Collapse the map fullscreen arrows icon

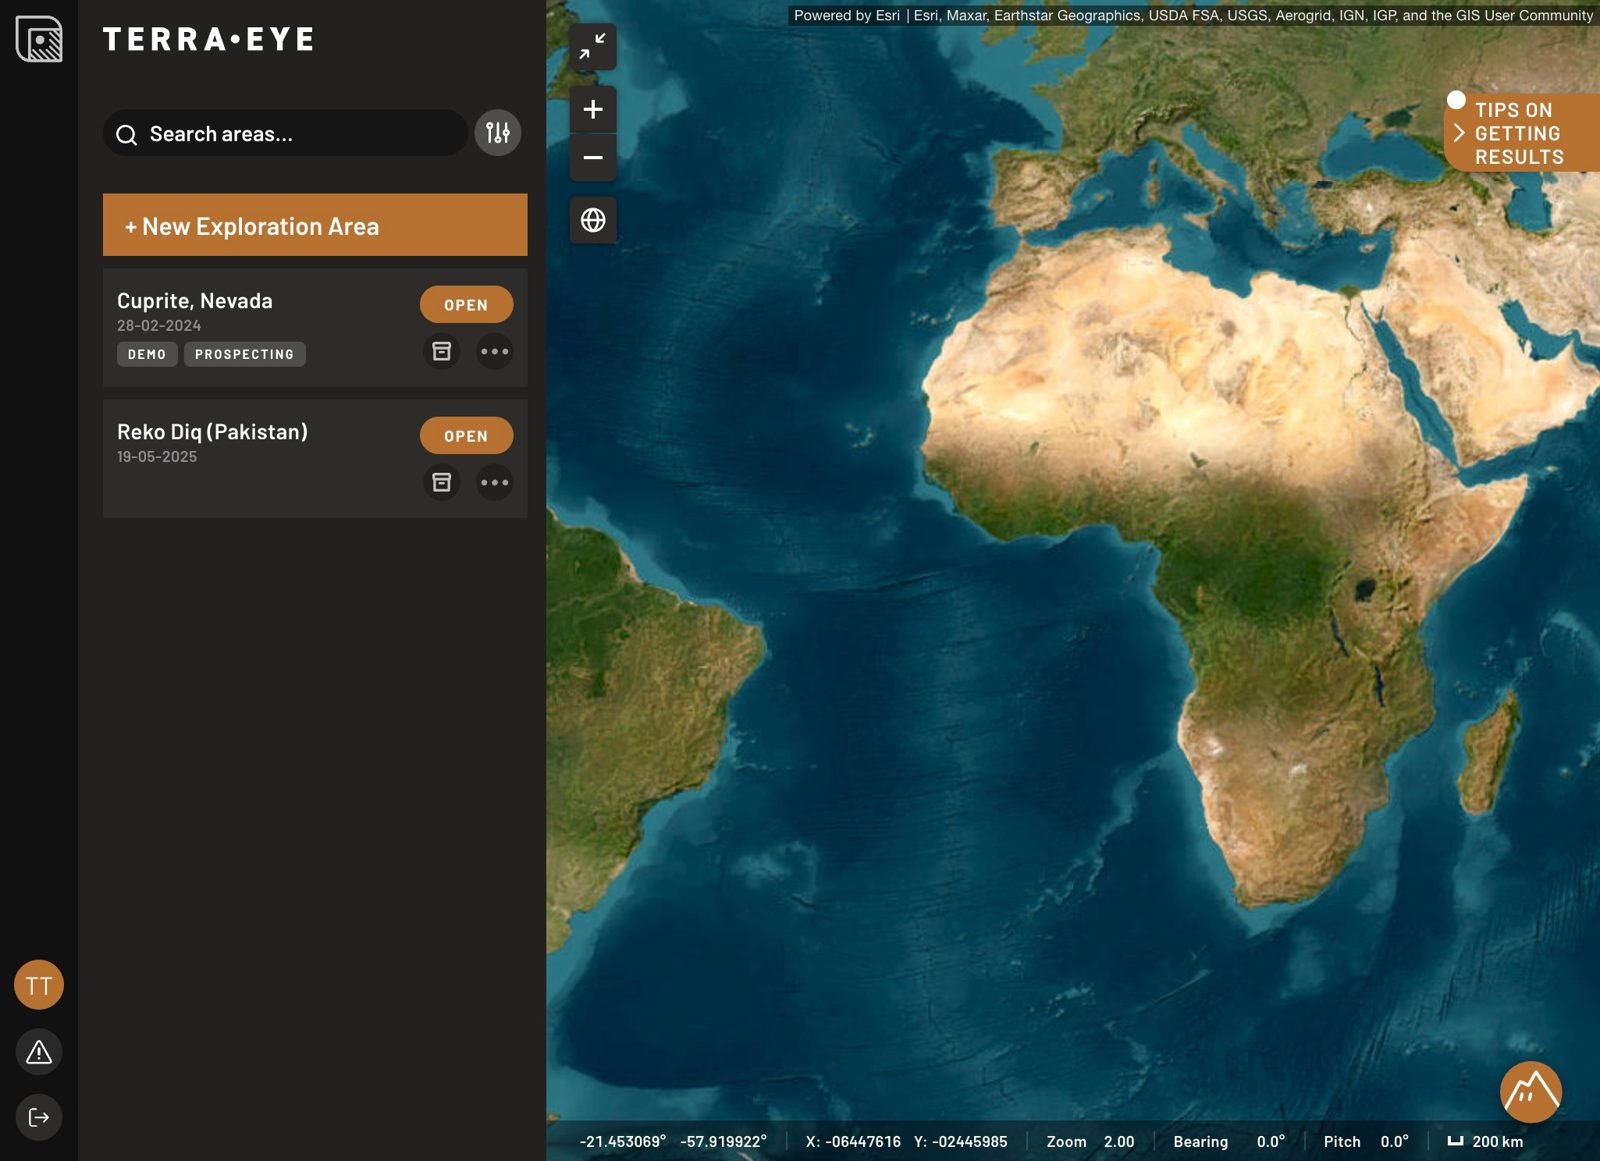593,47
